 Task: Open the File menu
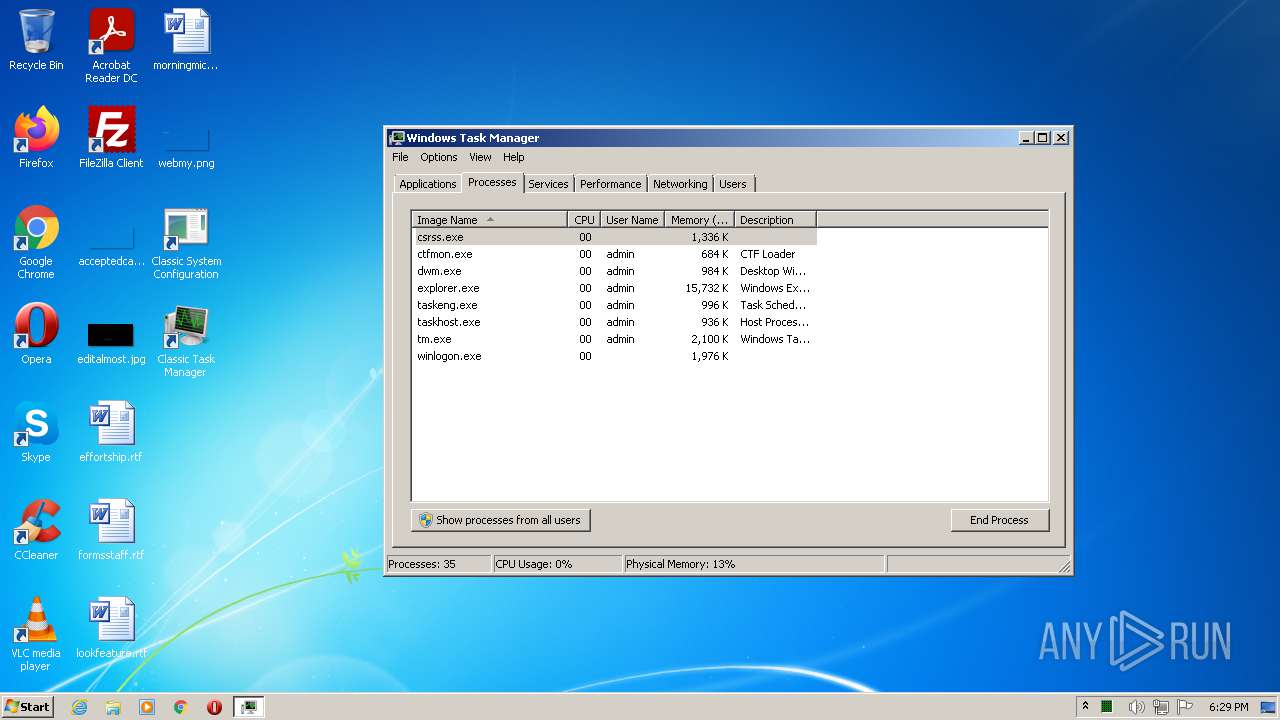pos(400,157)
